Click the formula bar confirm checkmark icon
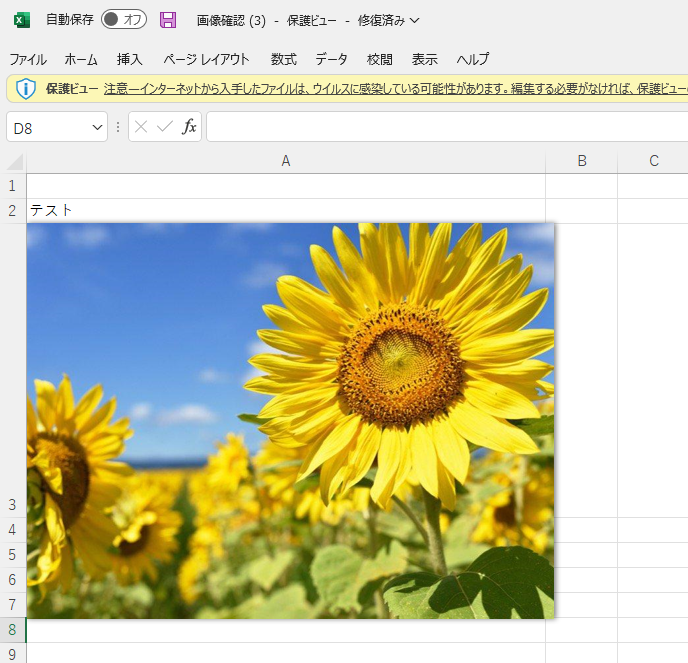Viewport: 688px width, 663px height. [x=165, y=127]
